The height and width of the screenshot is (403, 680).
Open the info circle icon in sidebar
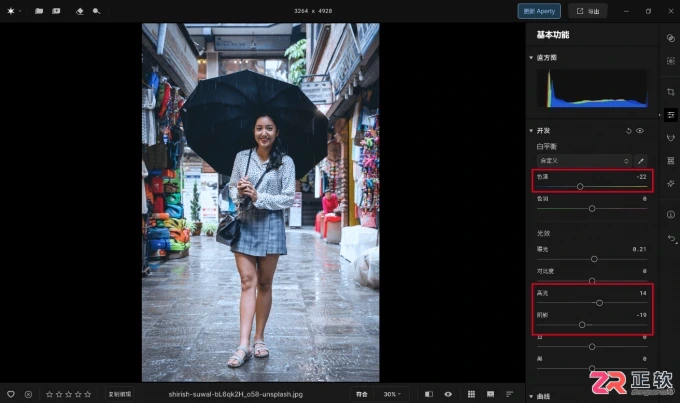click(670, 214)
